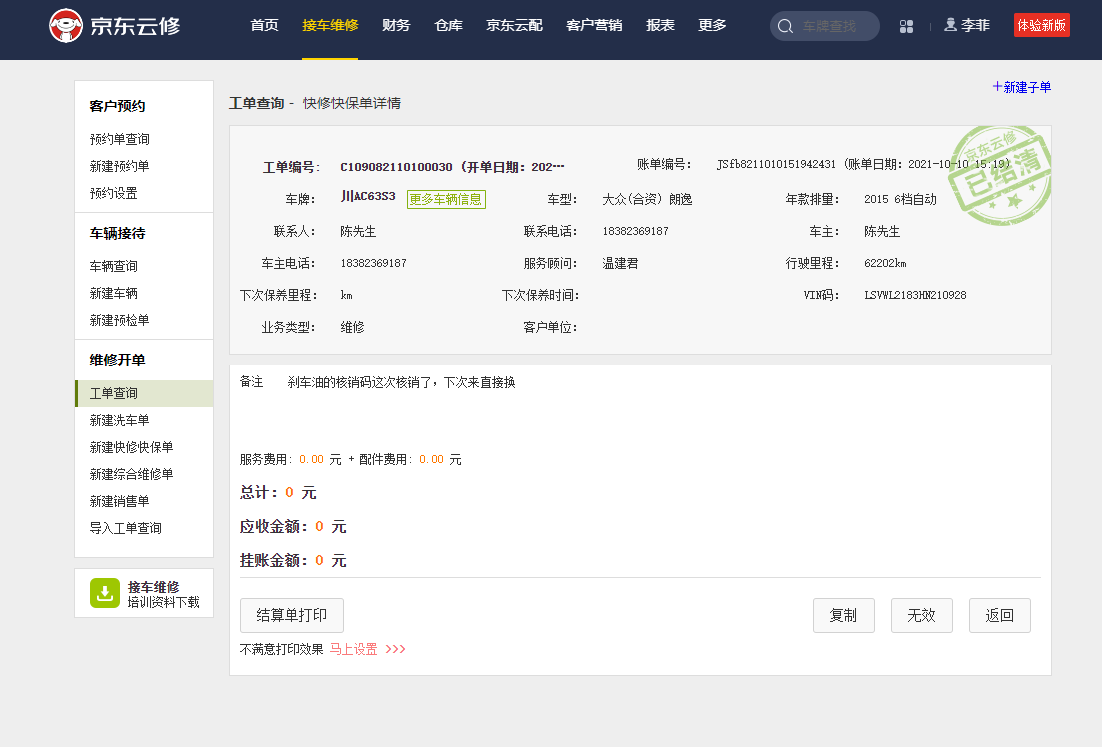
Task: Click the 体验新版 button
Action: point(1041,26)
